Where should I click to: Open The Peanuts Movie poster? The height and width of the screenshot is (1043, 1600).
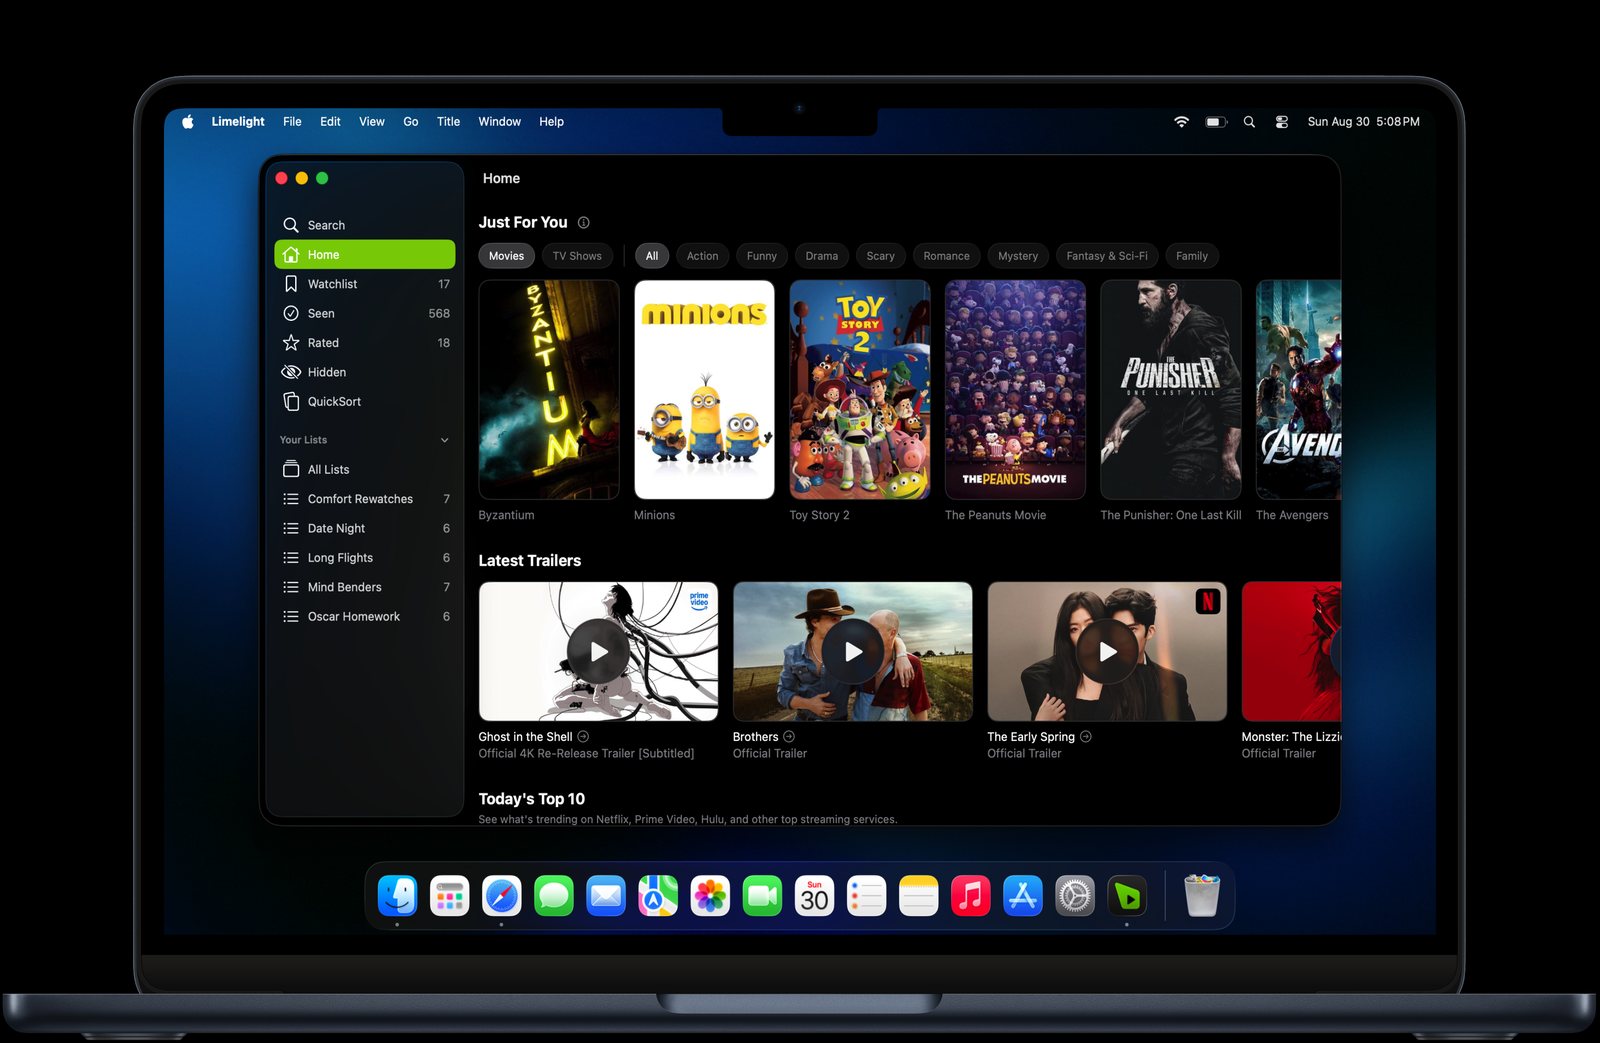1015,390
